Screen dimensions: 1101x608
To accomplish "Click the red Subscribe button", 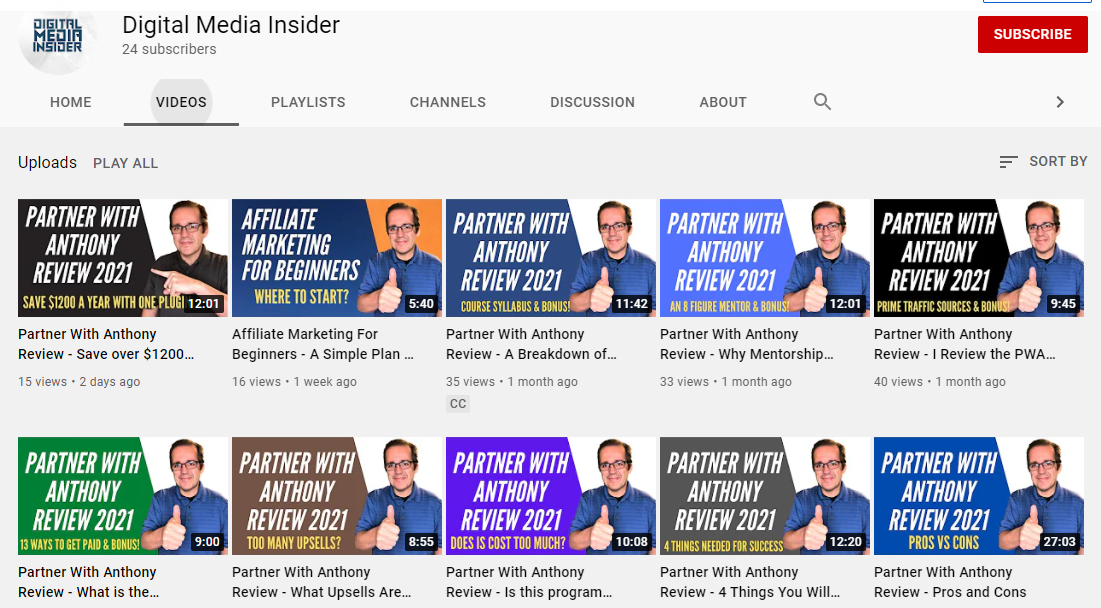I will (1032, 34).
